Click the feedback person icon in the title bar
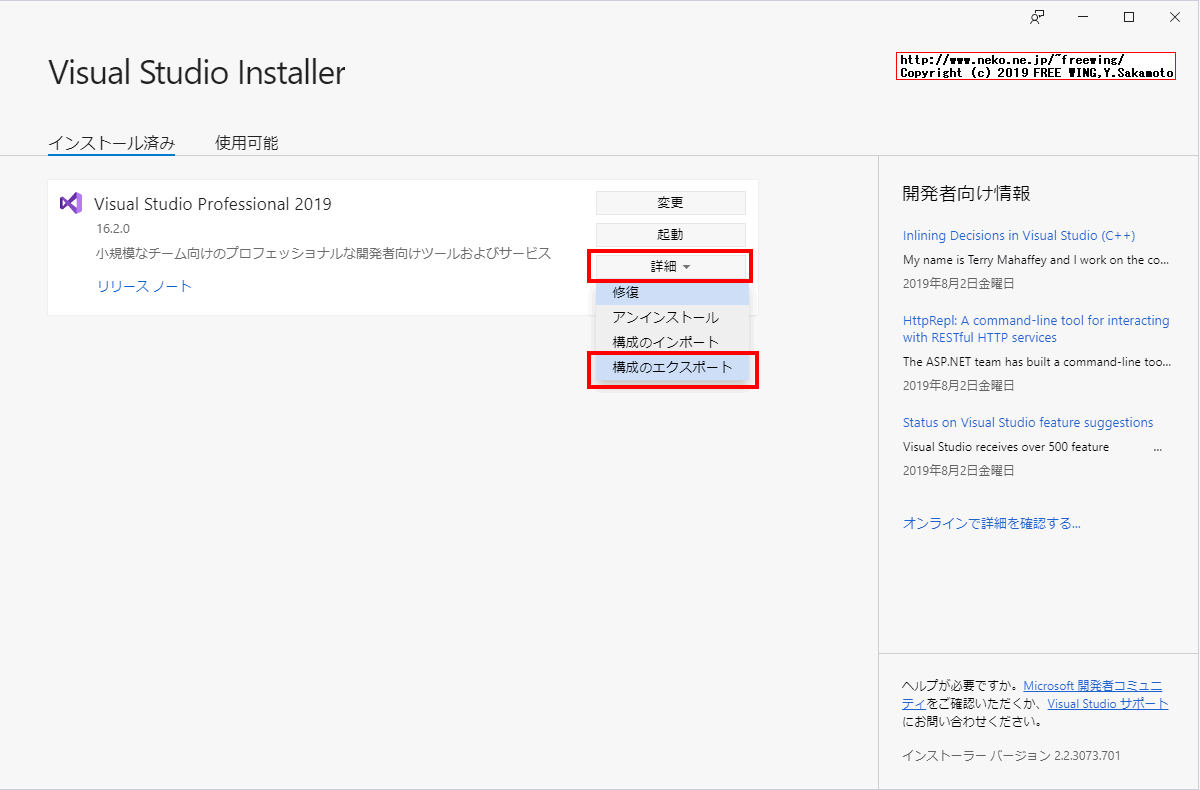 tap(1037, 16)
